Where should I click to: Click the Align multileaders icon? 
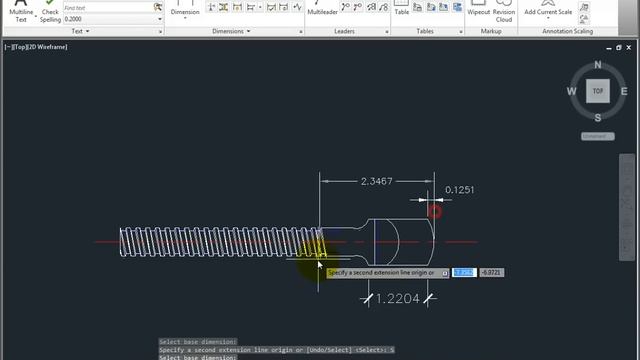[x=371, y=7]
